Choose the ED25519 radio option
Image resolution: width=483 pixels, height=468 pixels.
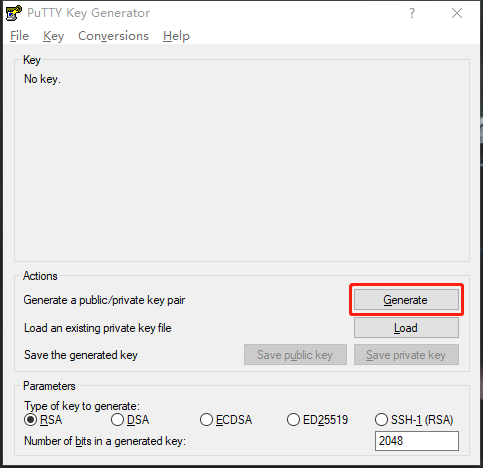(317, 420)
